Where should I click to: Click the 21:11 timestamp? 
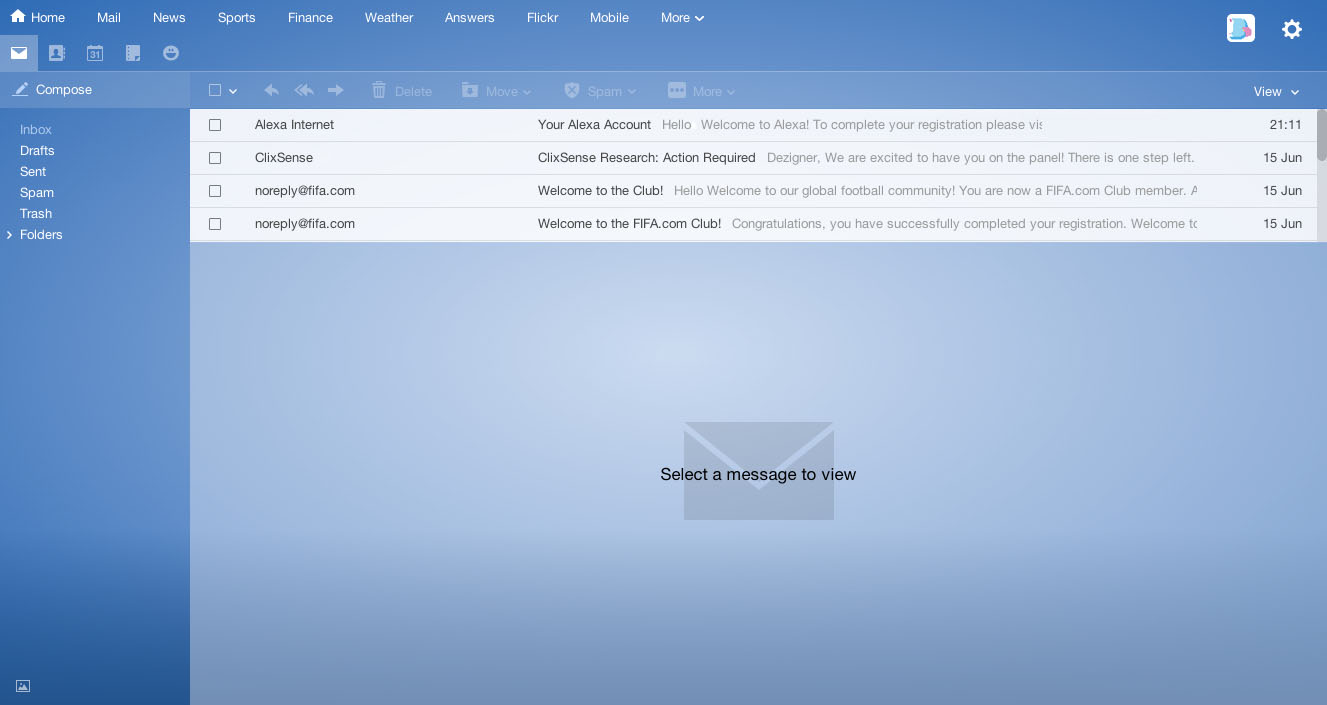1285,125
